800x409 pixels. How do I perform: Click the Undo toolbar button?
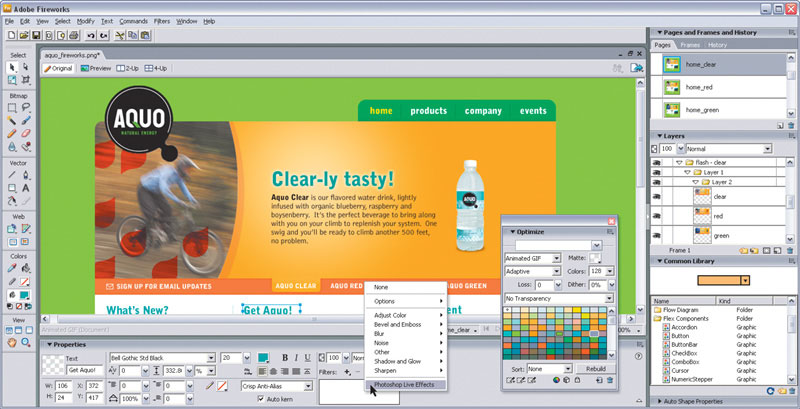pyautogui.click(x=91, y=35)
